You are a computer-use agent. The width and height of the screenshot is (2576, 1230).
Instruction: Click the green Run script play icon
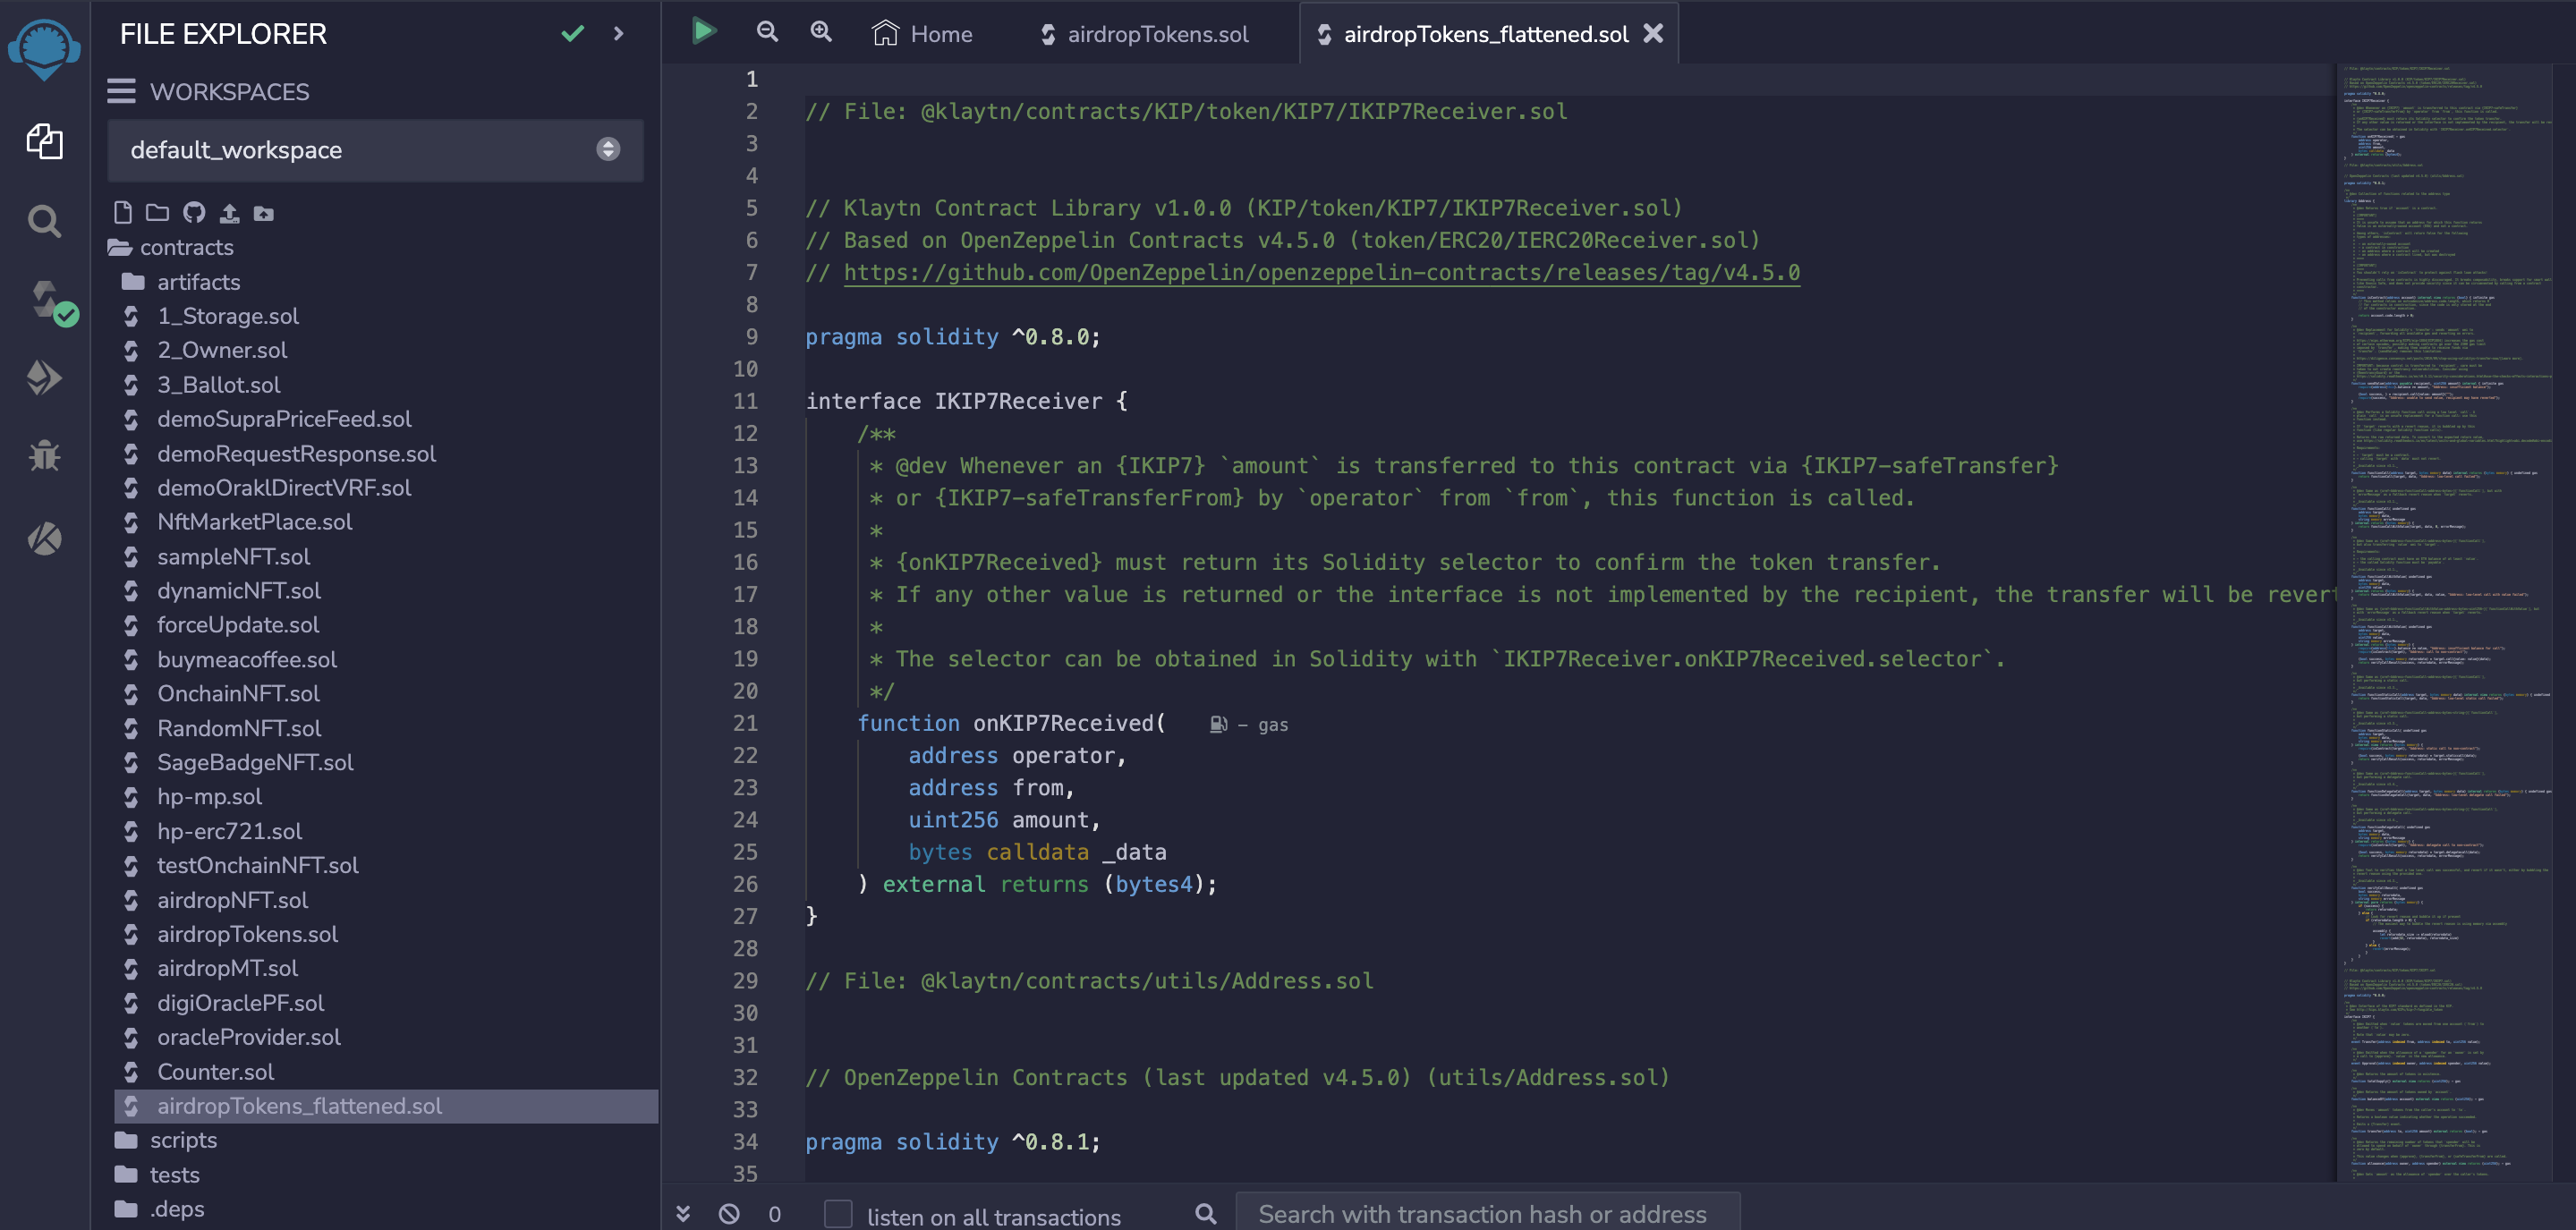pos(704,31)
